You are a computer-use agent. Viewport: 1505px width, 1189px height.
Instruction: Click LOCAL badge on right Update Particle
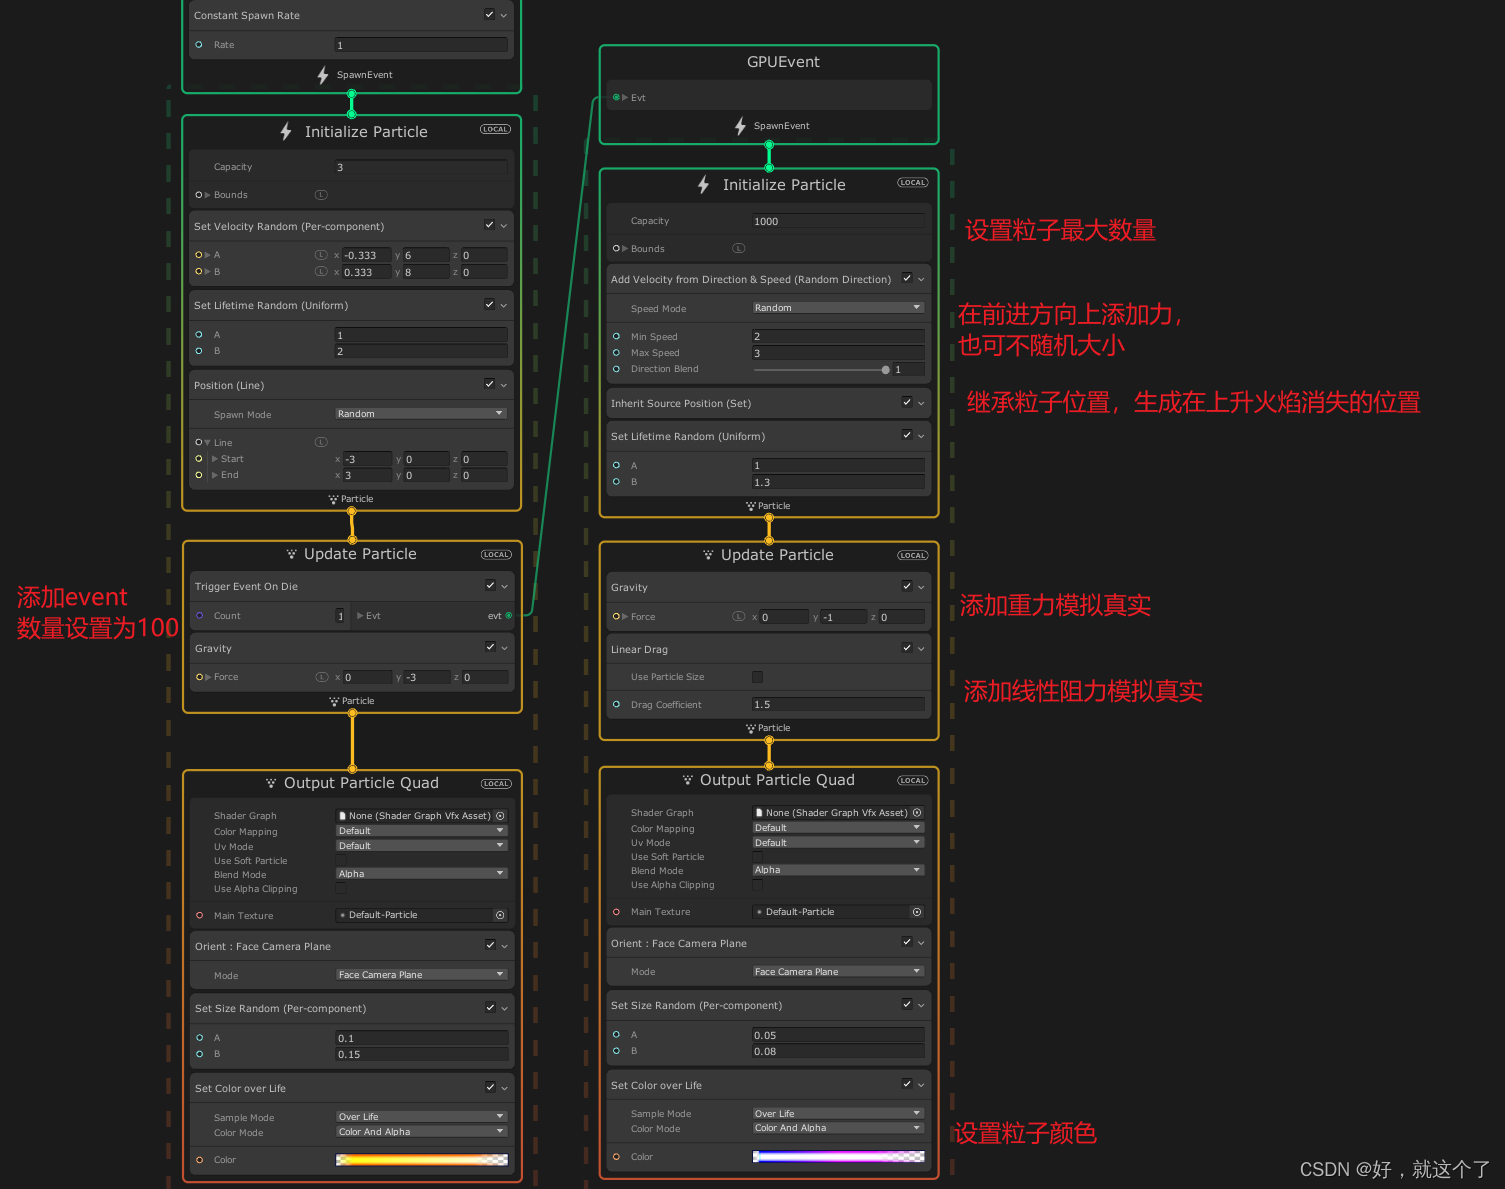click(912, 555)
